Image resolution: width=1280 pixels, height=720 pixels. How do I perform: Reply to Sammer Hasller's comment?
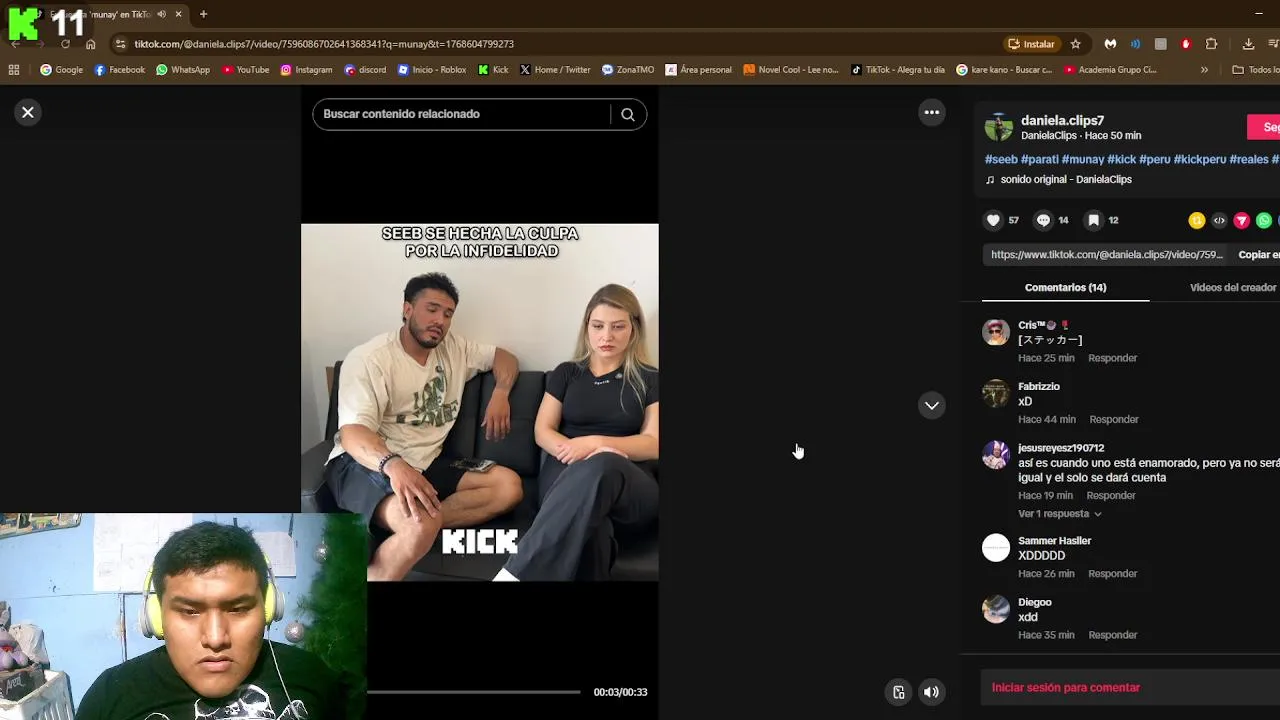1113,574
